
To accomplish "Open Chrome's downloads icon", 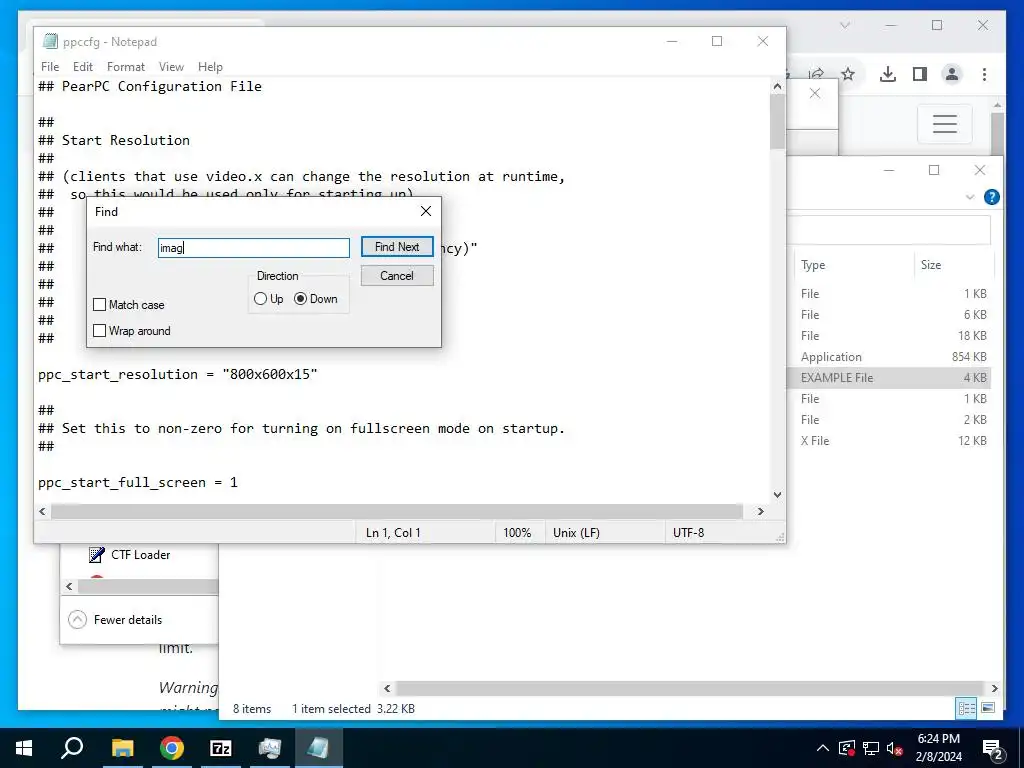I will pos(888,74).
